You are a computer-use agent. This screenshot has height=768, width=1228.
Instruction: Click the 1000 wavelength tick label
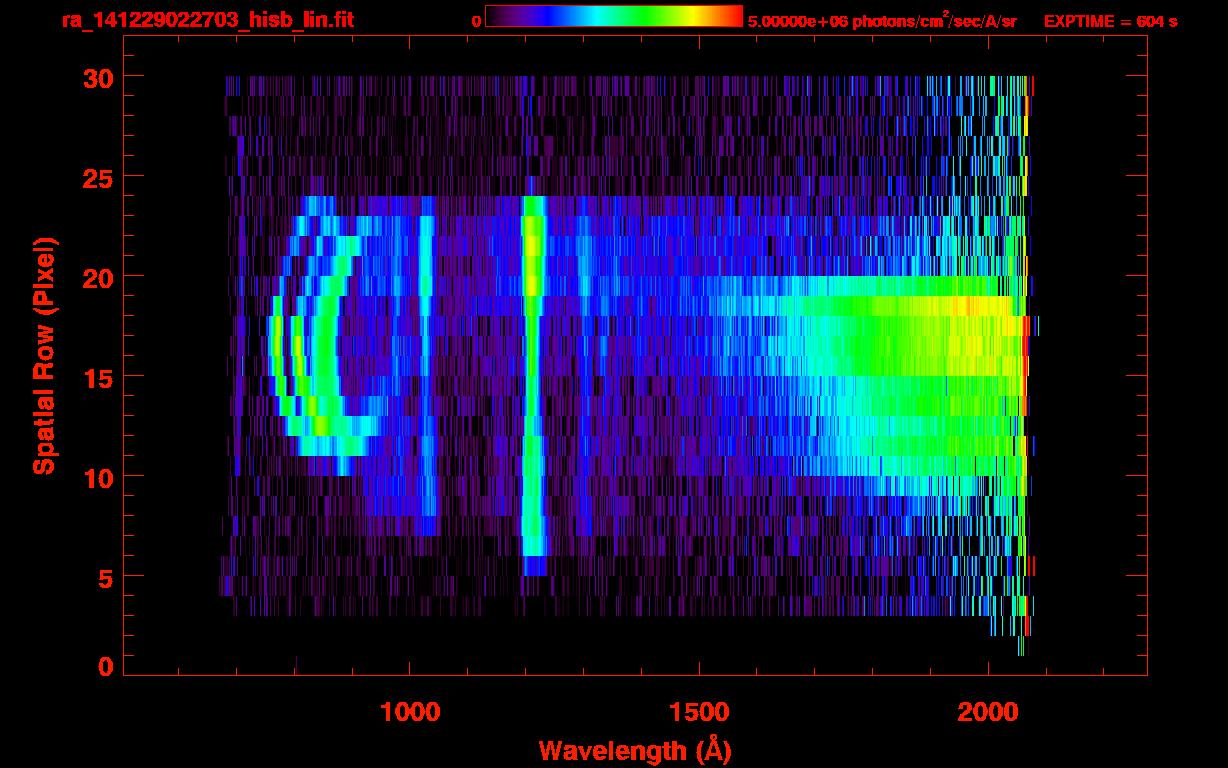pos(411,711)
